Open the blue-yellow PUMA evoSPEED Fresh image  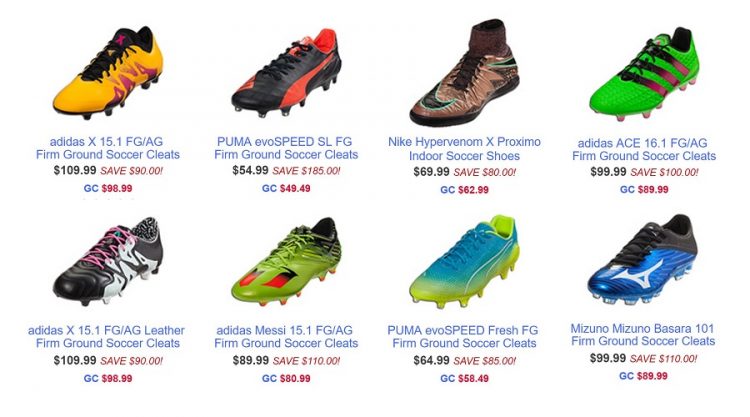click(x=464, y=261)
